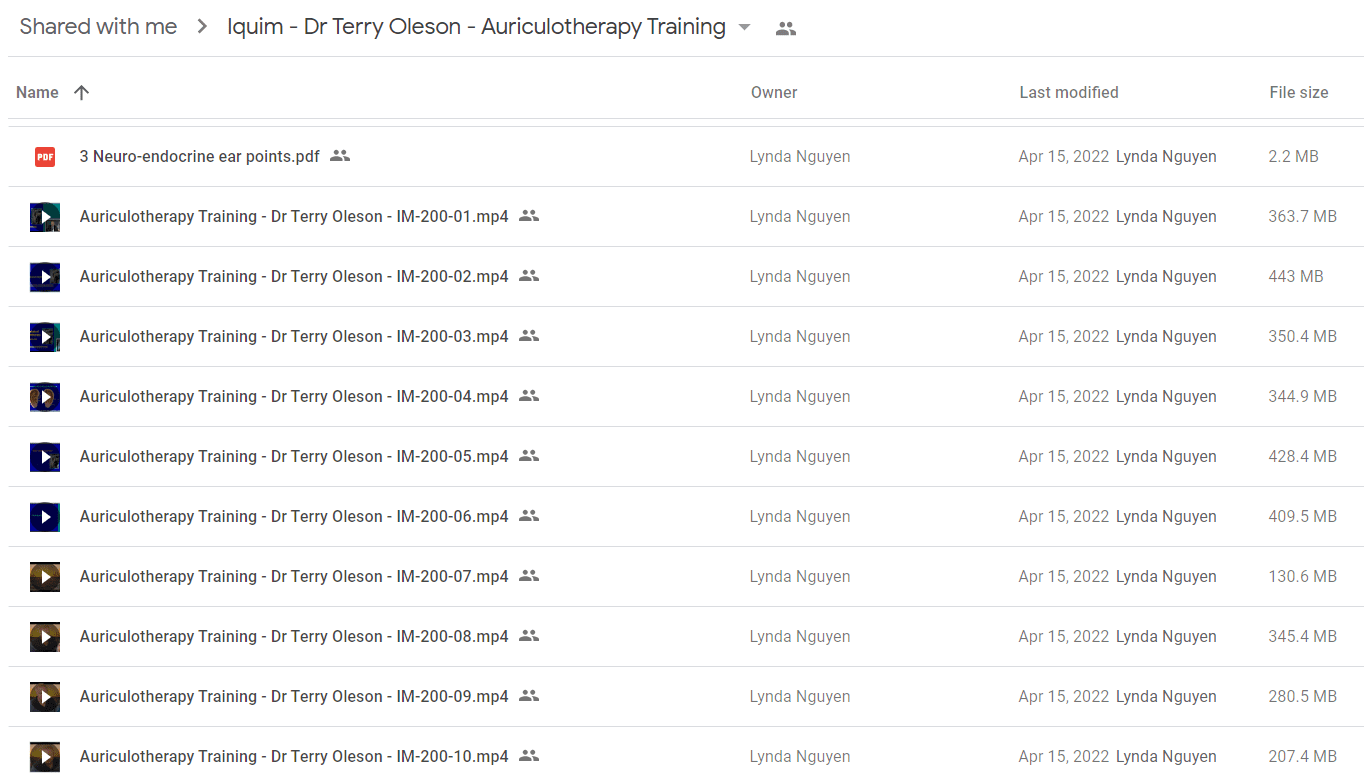Image resolution: width=1364 pixels, height=779 pixels.
Task: Click the video thumbnail icon for IM-200-05.mp4
Action: (45, 457)
